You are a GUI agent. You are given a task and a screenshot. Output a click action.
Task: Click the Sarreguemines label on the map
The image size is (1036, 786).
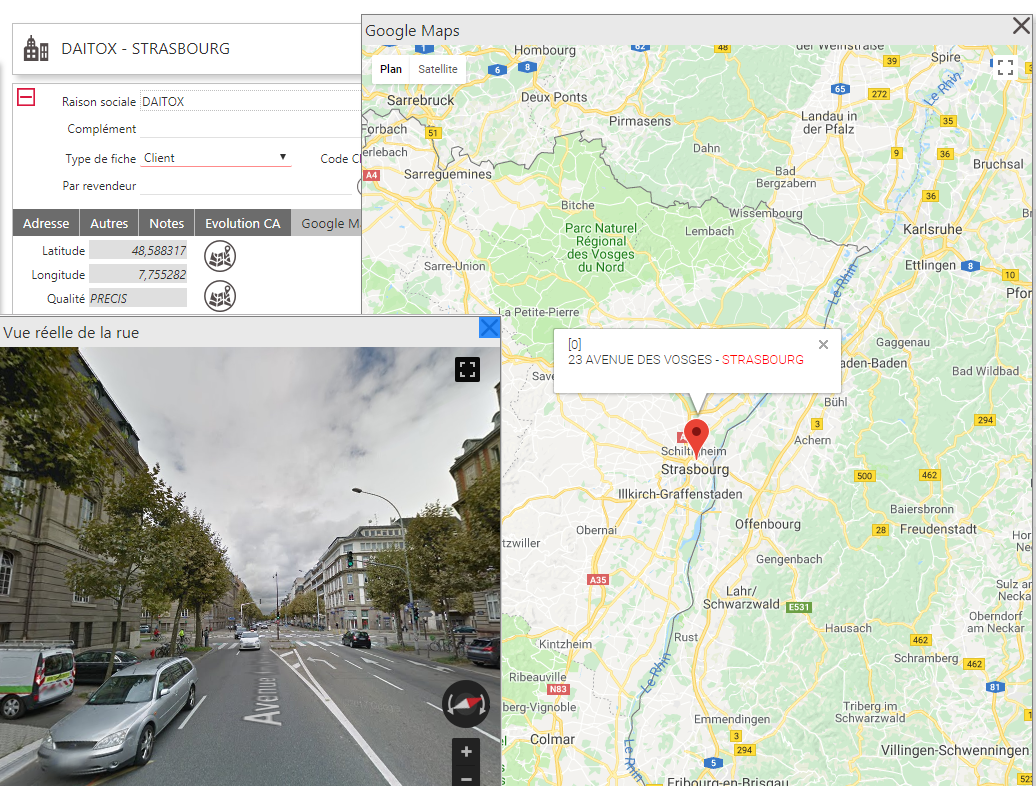coord(448,174)
